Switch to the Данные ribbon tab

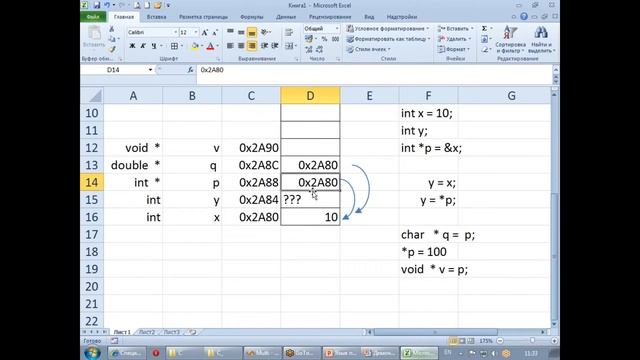pos(286,17)
